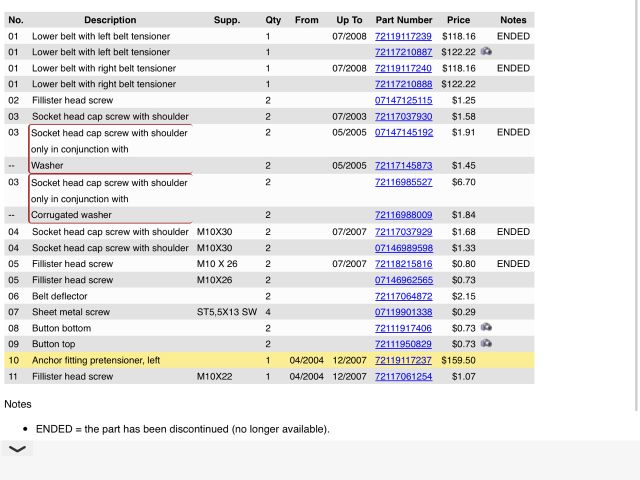Click the vertical scrollbar on right edge
This screenshot has height=480, width=640.
(x=637, y=200)
